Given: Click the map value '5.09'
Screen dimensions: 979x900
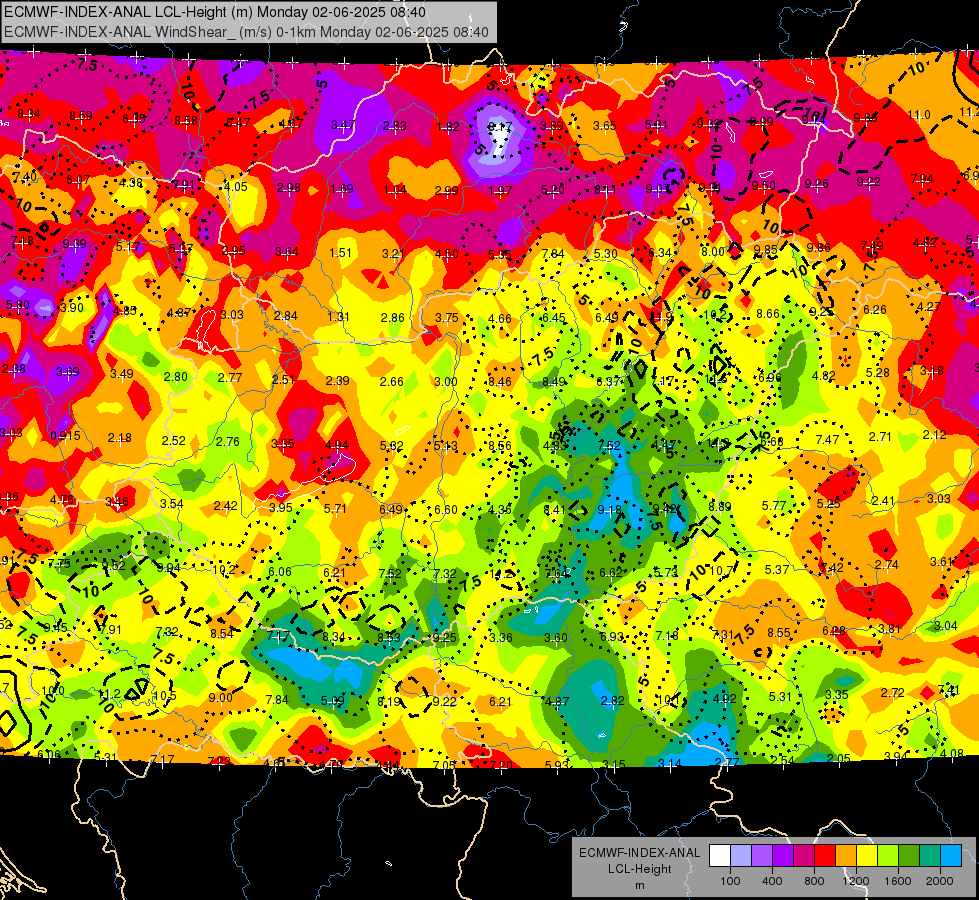Looking at the screenshot, I should [333, 701].
